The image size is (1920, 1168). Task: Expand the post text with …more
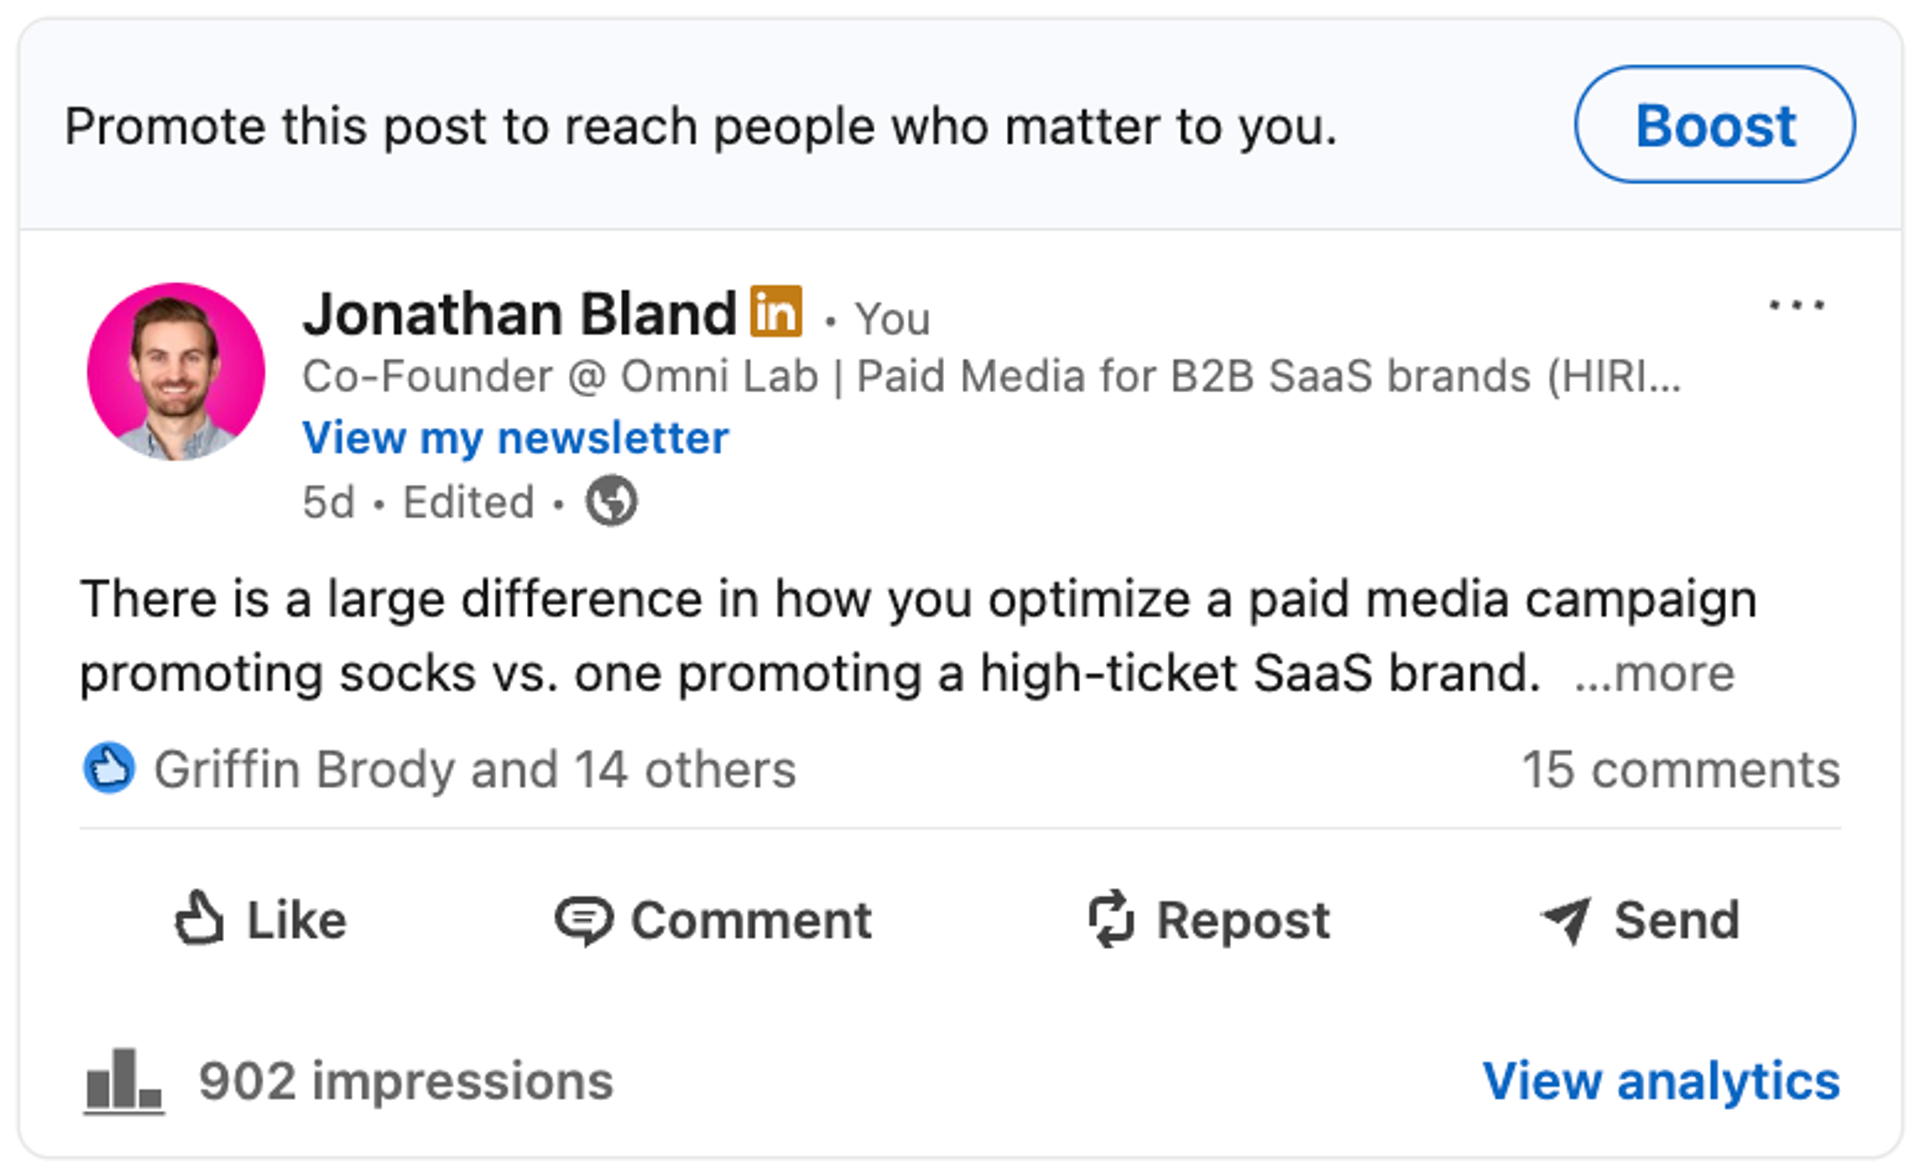[x=1654, y=674]
